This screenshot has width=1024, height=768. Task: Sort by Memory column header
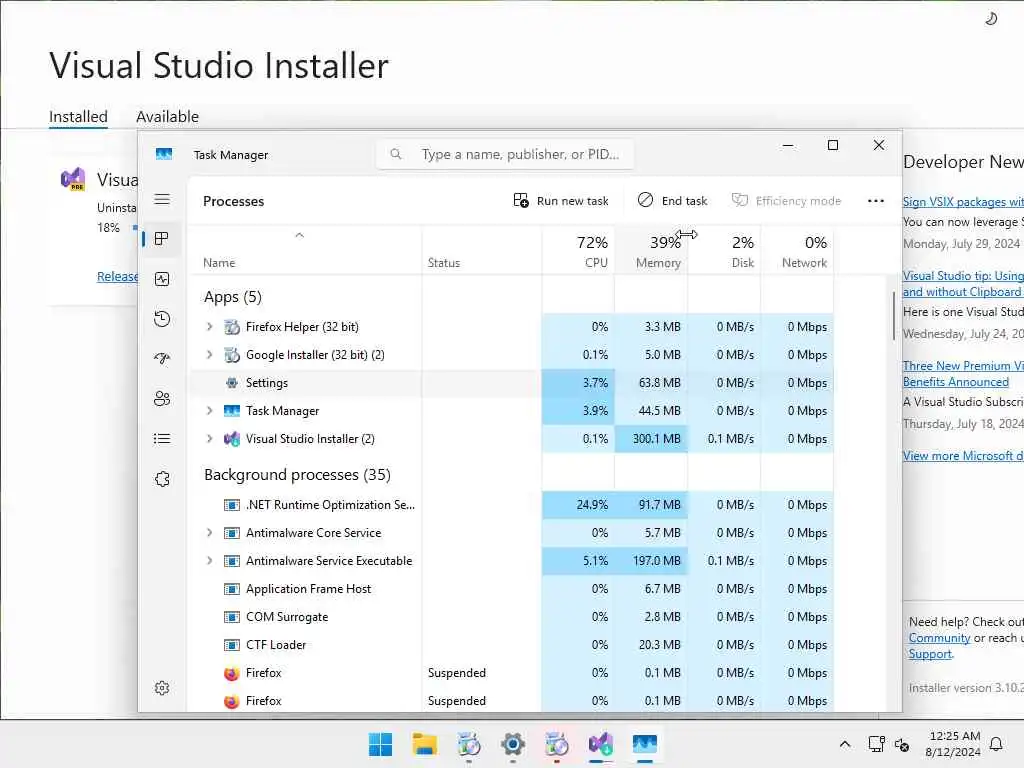click(651, 251)
